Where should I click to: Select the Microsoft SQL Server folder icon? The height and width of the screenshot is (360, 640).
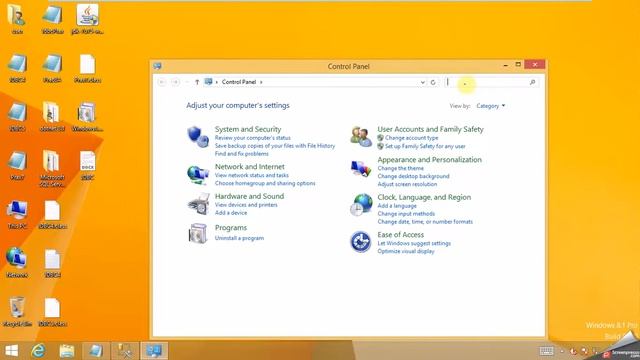click(52, 169)
